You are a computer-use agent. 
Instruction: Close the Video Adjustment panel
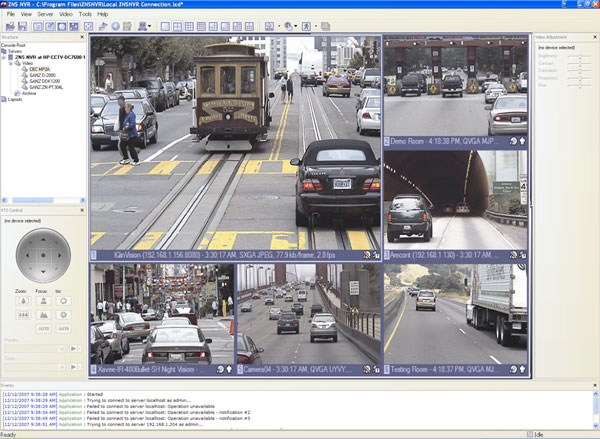(595, 37)
